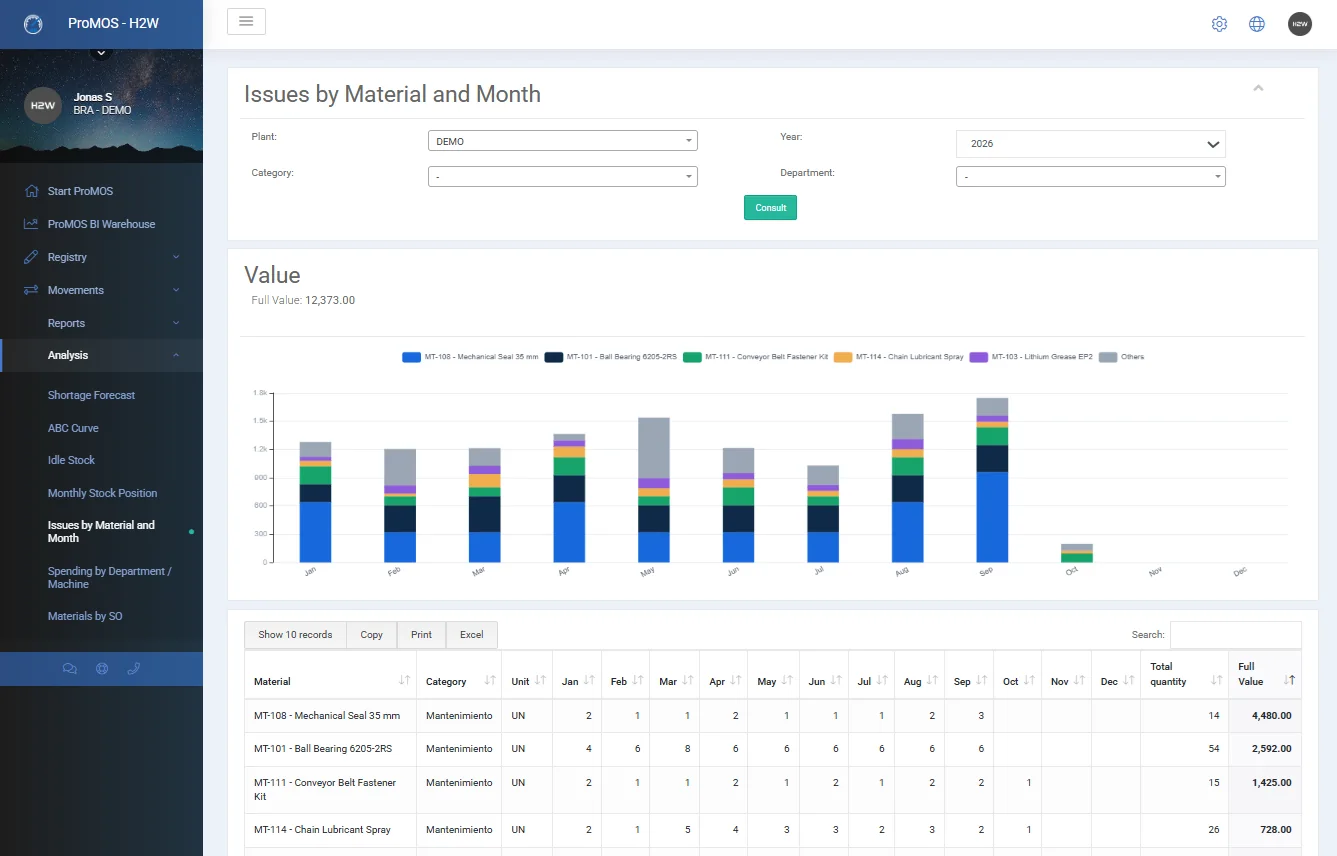
Task: Open the Year dropdown showing 2026
Action: point(1090,143)
